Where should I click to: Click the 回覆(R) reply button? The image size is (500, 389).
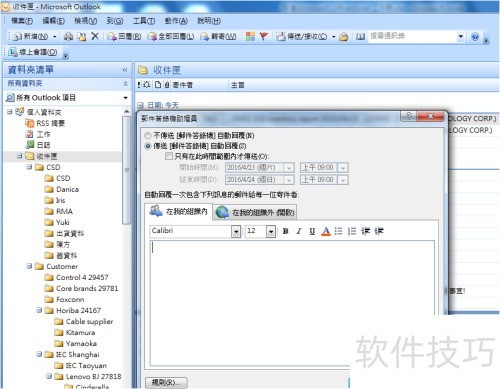click(124, 36)
